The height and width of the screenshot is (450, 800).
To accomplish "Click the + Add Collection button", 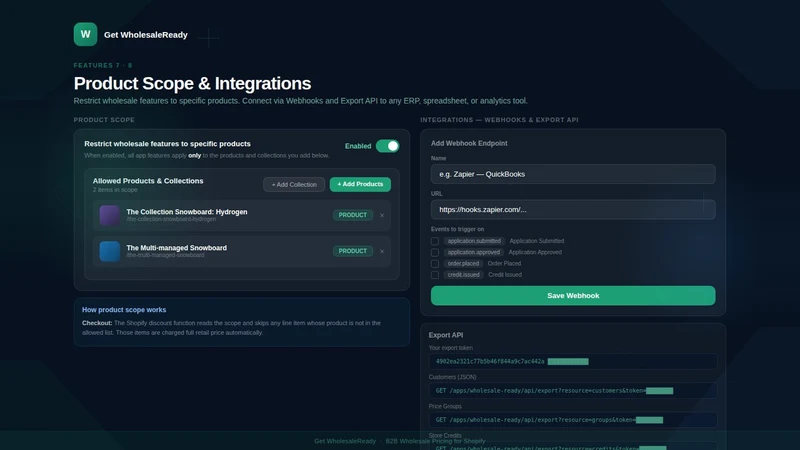I will pos(294,184).
